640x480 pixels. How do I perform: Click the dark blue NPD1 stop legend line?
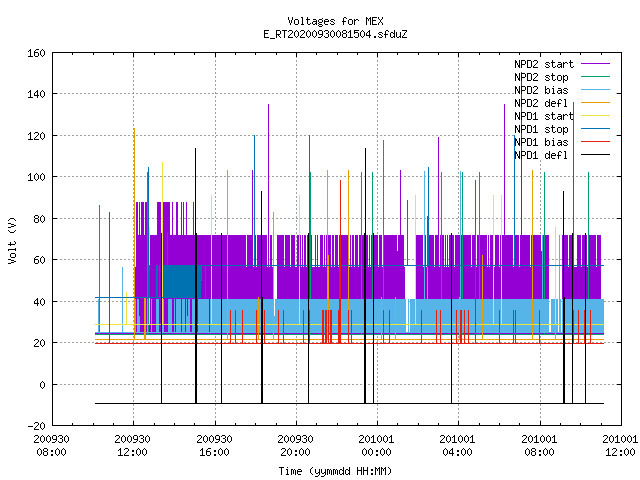point(595,129)
